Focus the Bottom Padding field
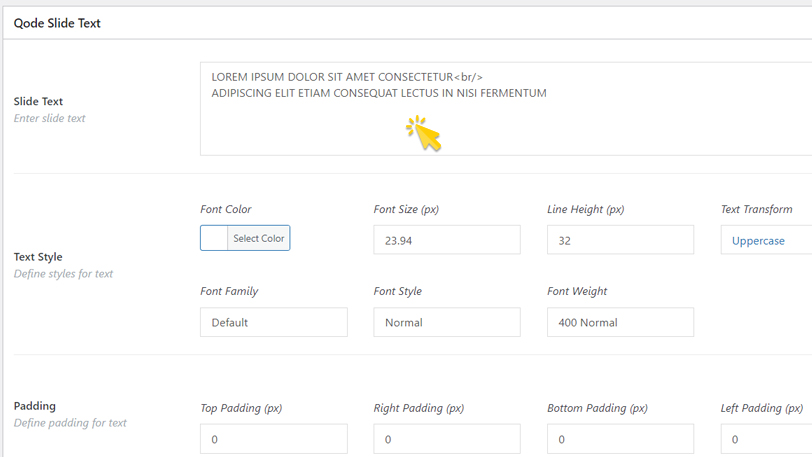The image size is (812, 457). (619, 439)
